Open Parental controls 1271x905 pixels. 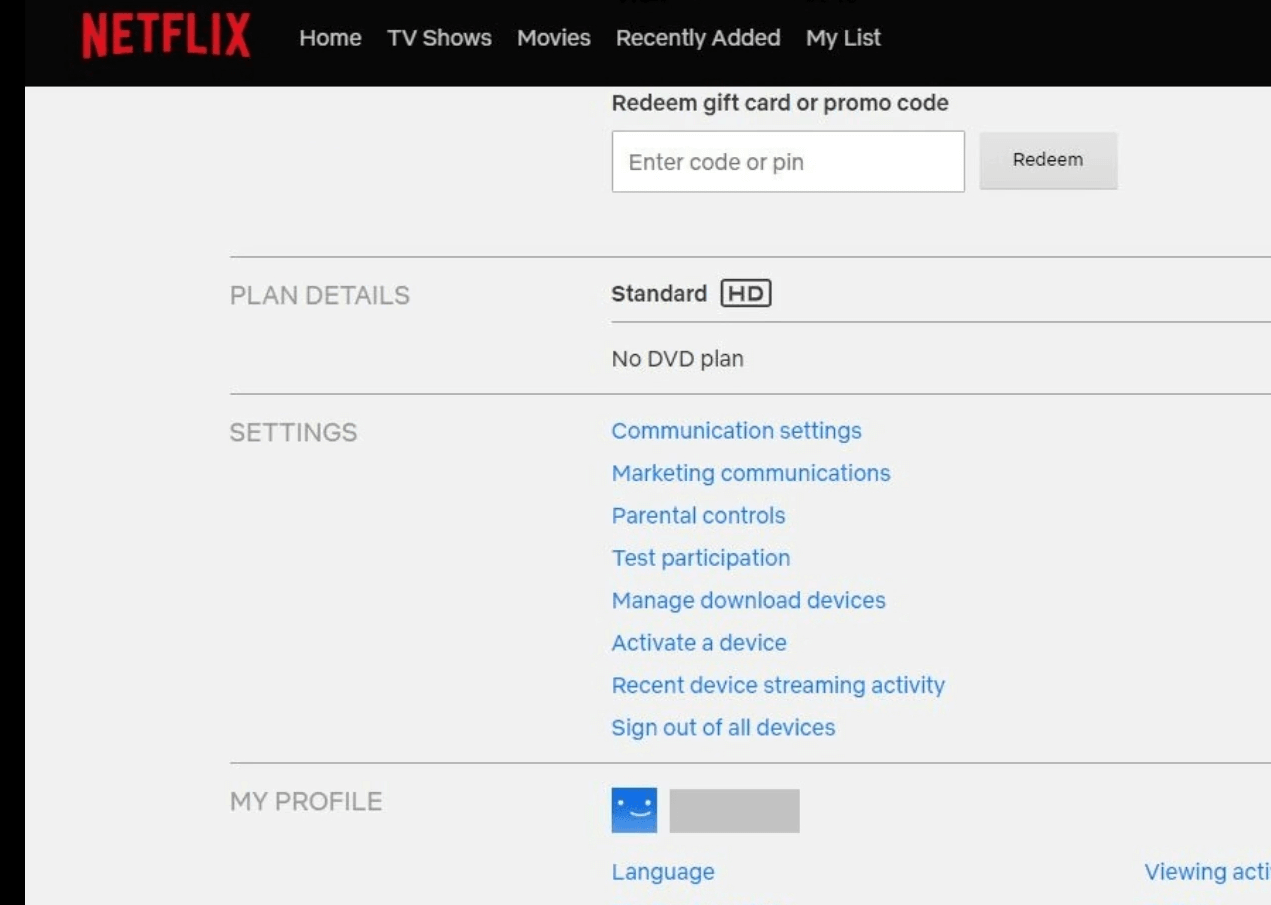pos(698,515)
